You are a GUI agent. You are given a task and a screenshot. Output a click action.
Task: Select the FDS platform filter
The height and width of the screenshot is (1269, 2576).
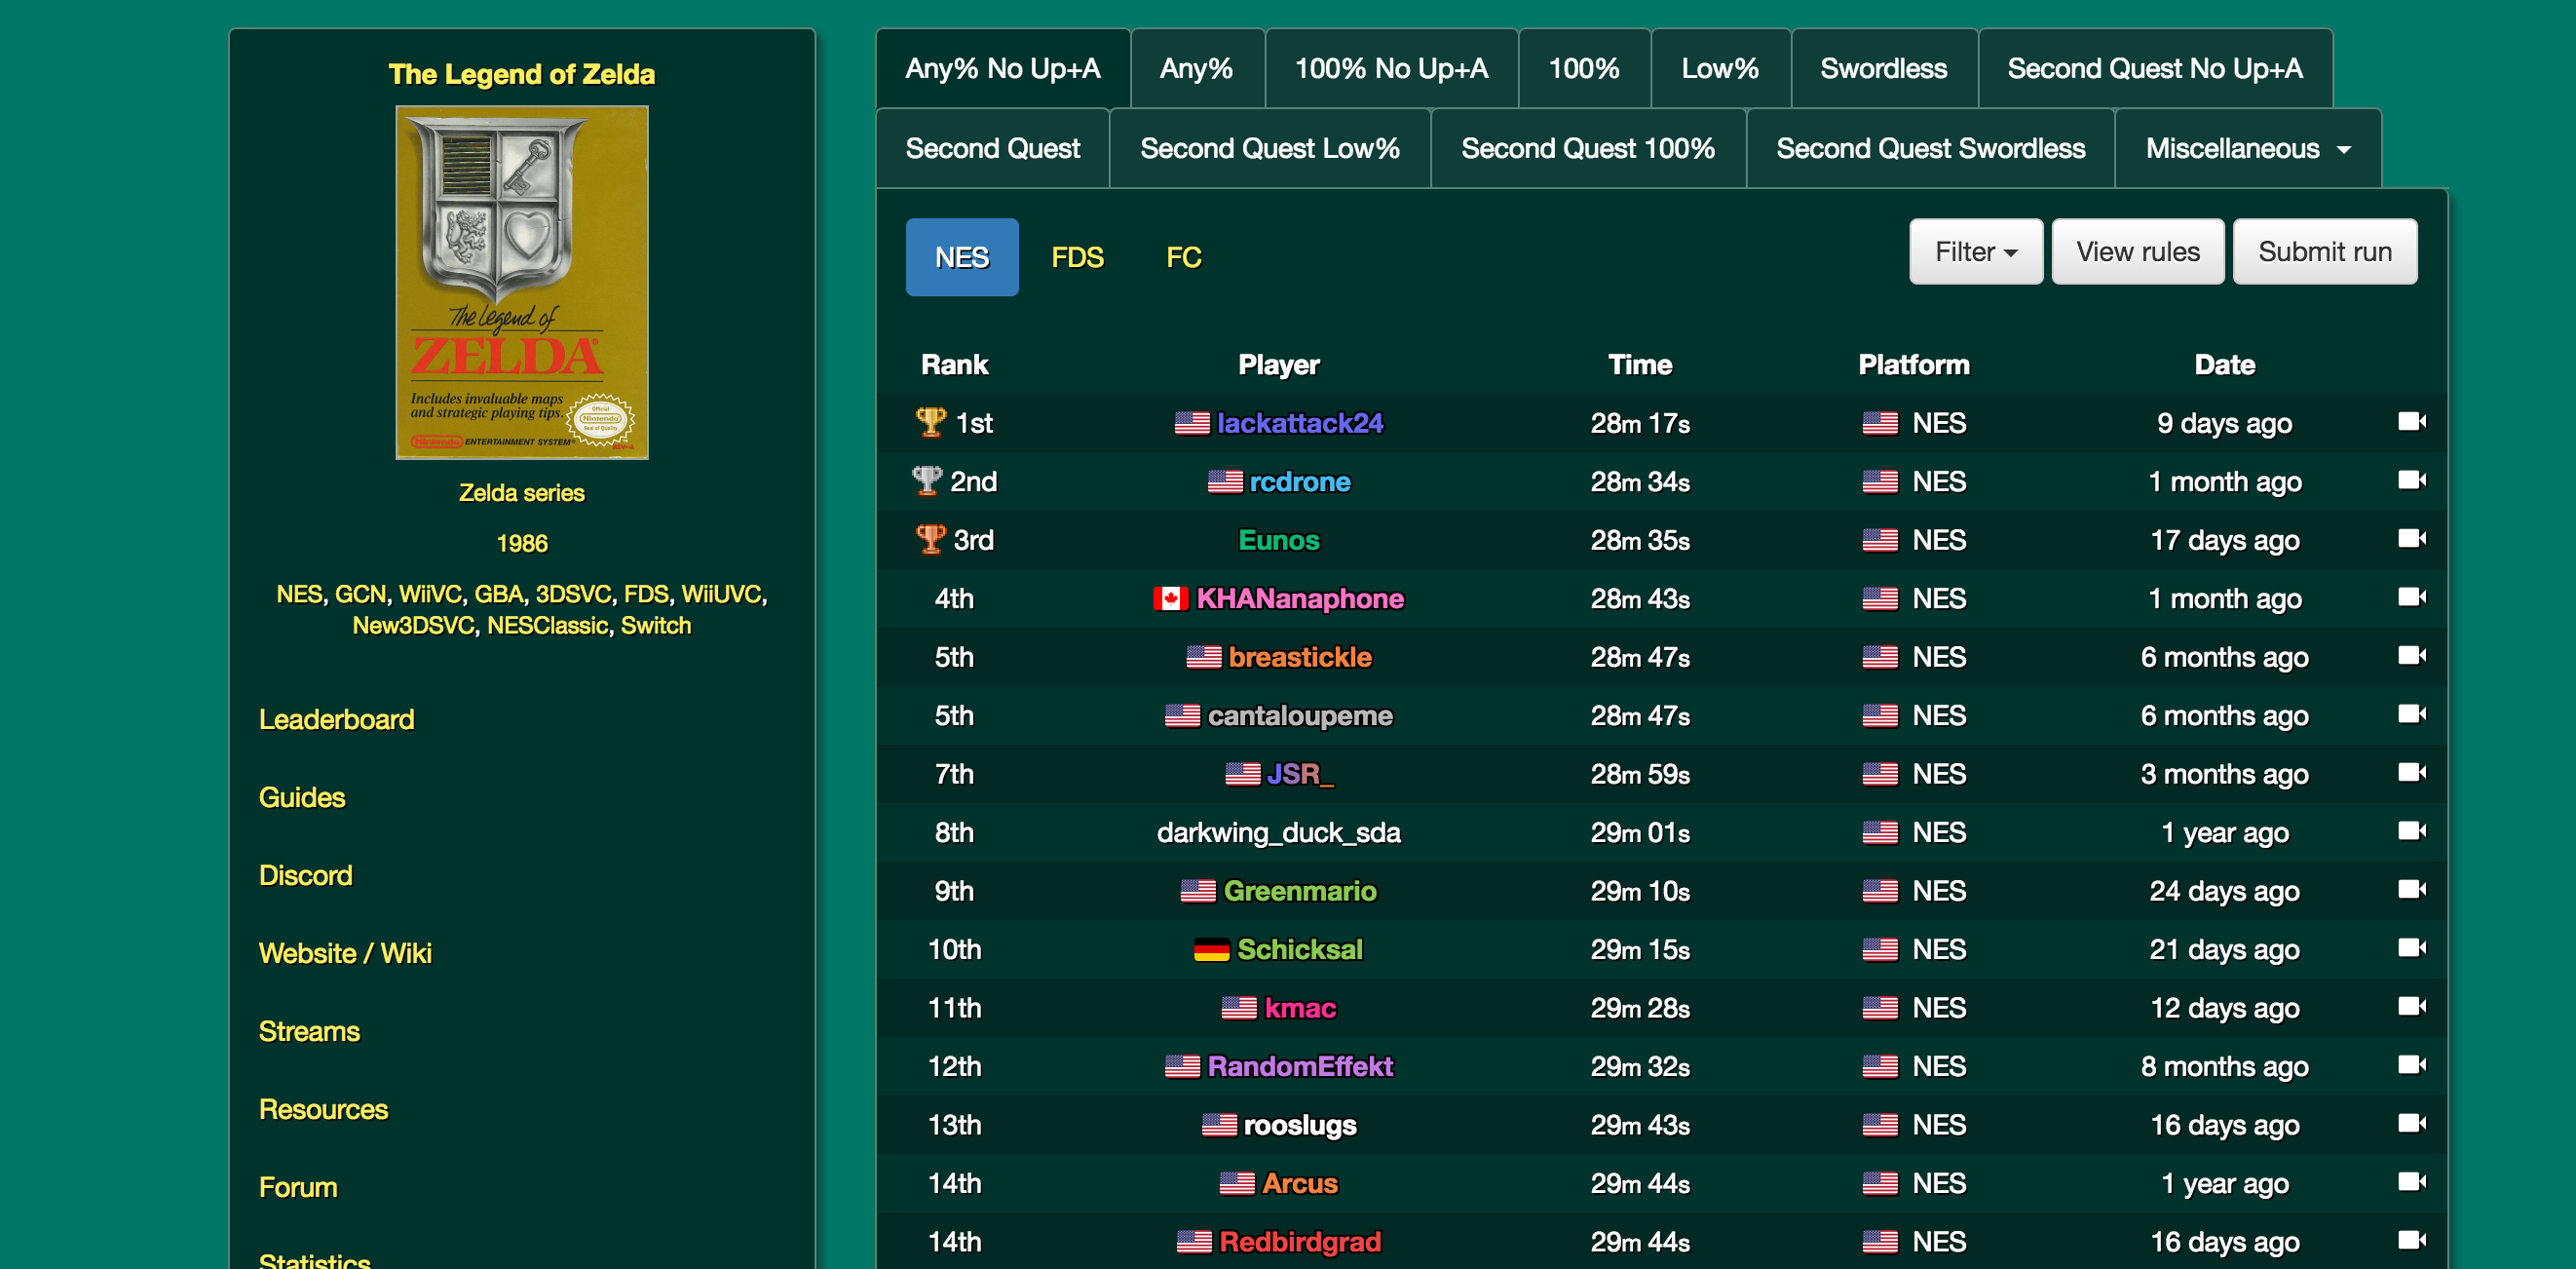[x=1077, y=257]
